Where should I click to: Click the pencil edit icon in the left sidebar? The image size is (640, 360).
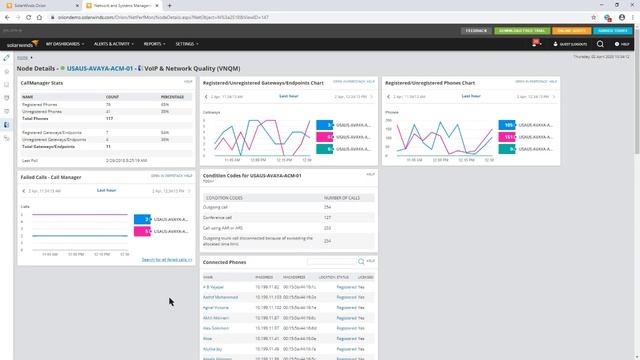[7, 58]
